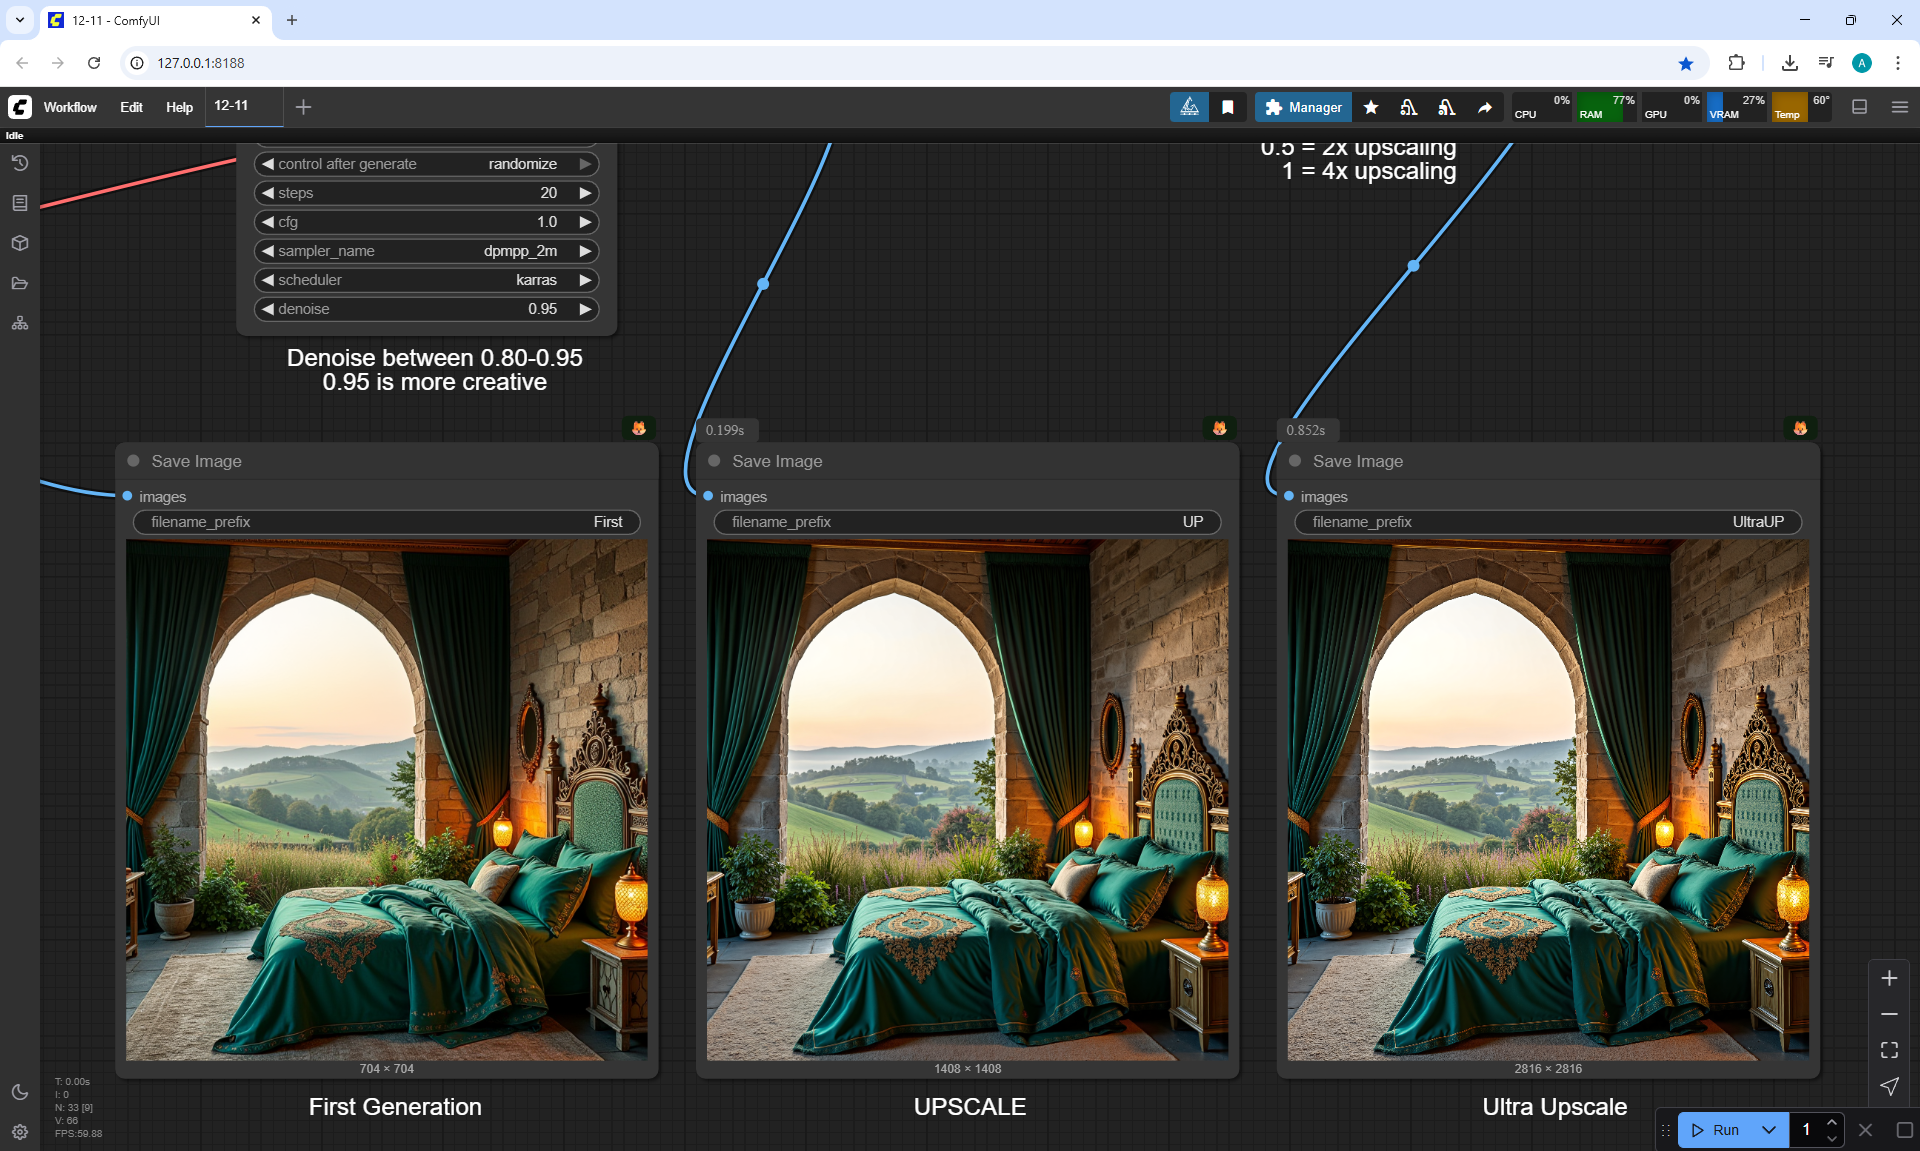Toggle the bottom panel icon at top right

(1859, 107)
